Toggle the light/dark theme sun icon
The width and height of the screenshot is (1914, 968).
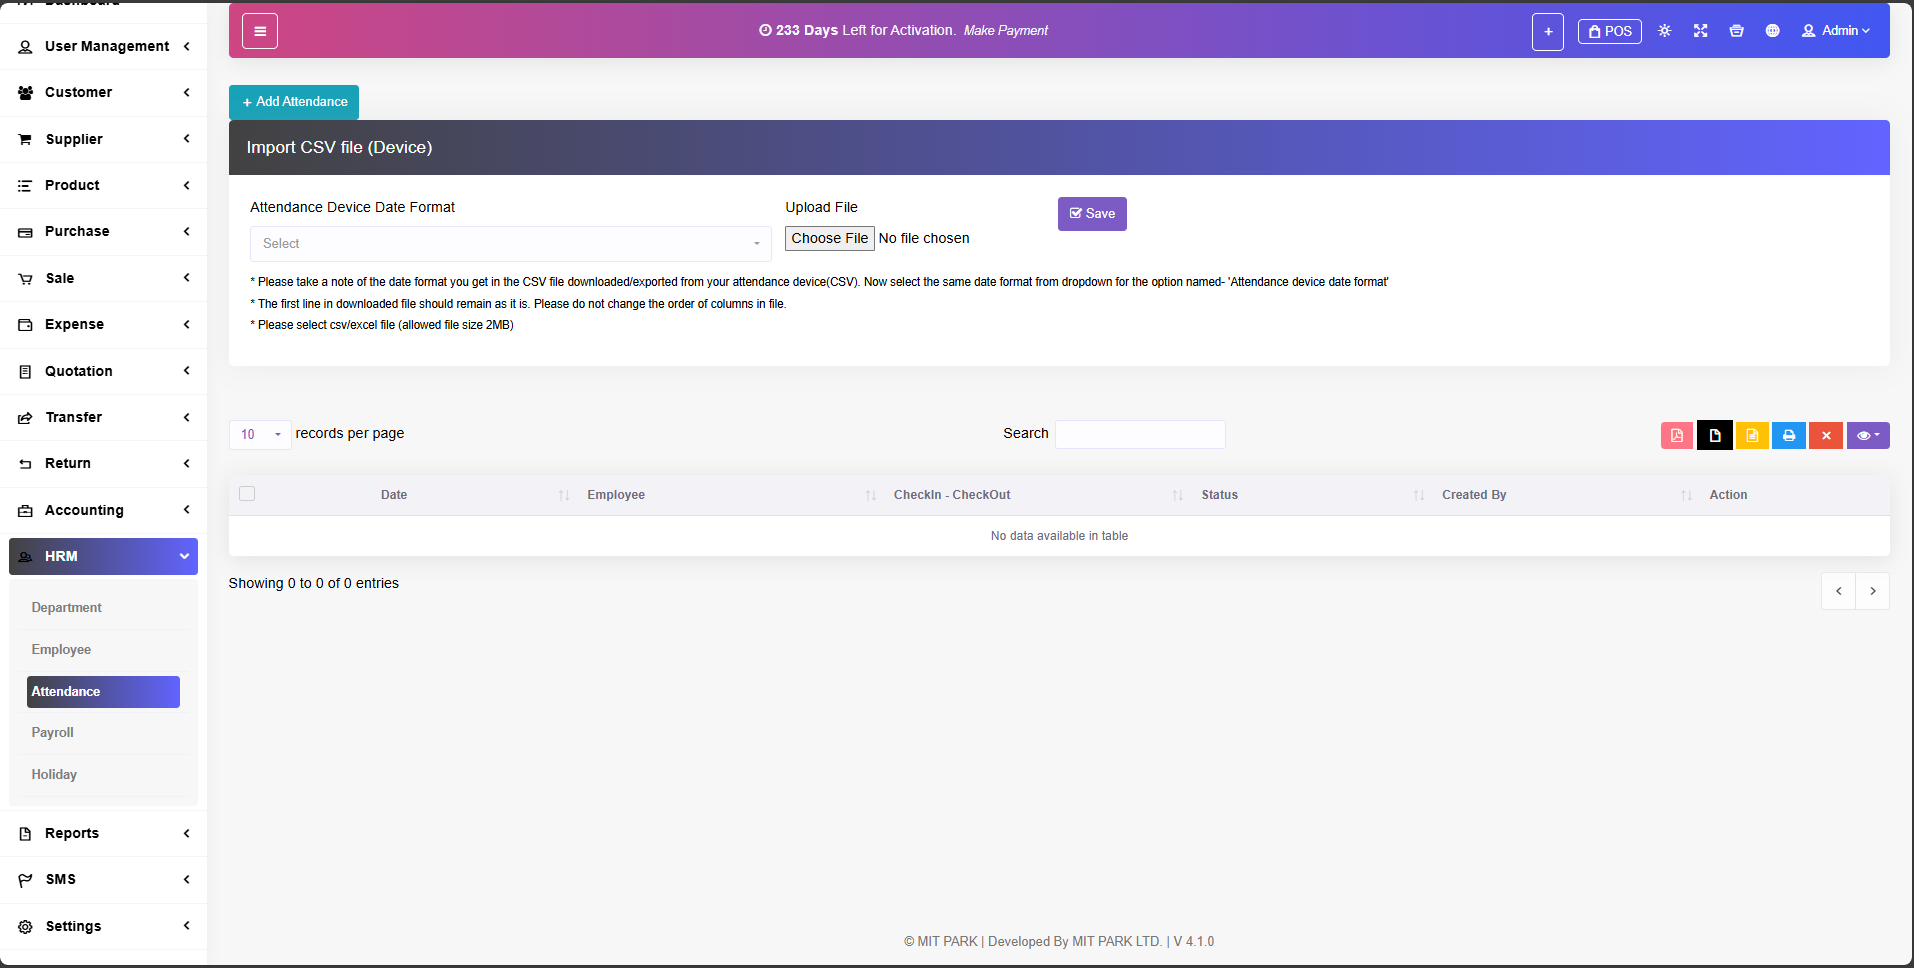pos(1664,31)
